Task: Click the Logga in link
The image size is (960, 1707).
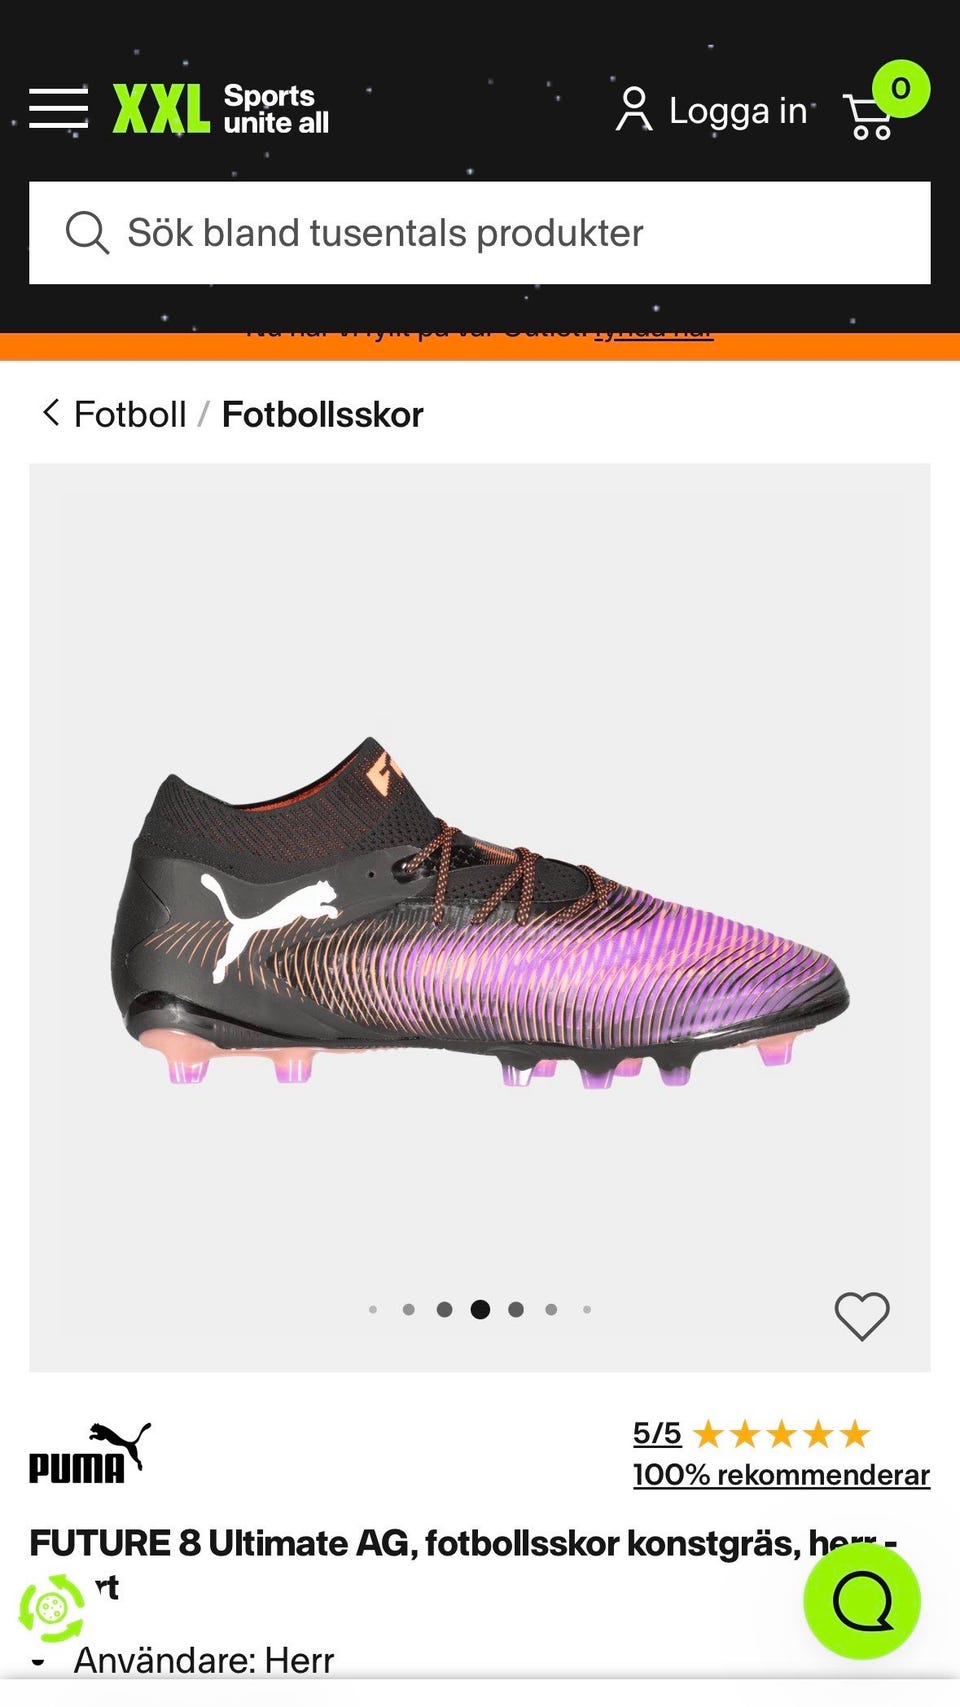Action: pyautogui.click(x=737, y=111)
